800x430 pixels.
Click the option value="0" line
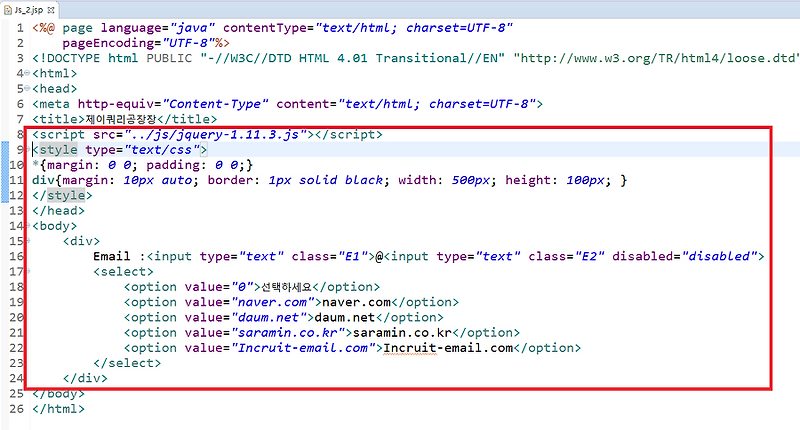point(252,287)
